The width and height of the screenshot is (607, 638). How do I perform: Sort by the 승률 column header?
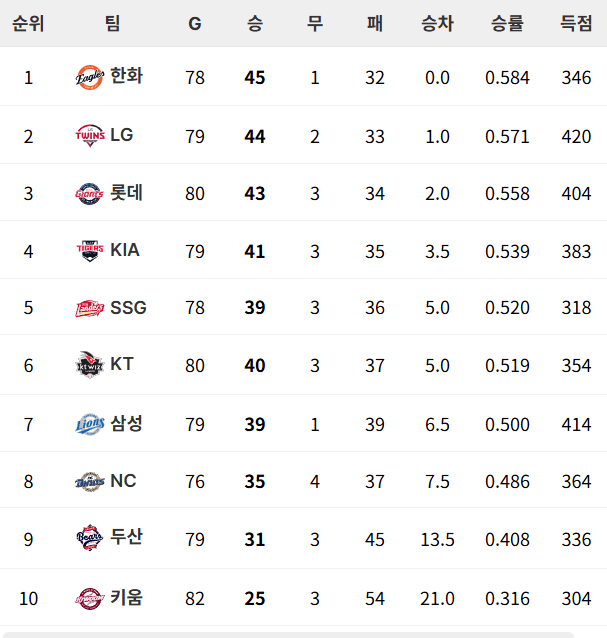click(507, 23)
